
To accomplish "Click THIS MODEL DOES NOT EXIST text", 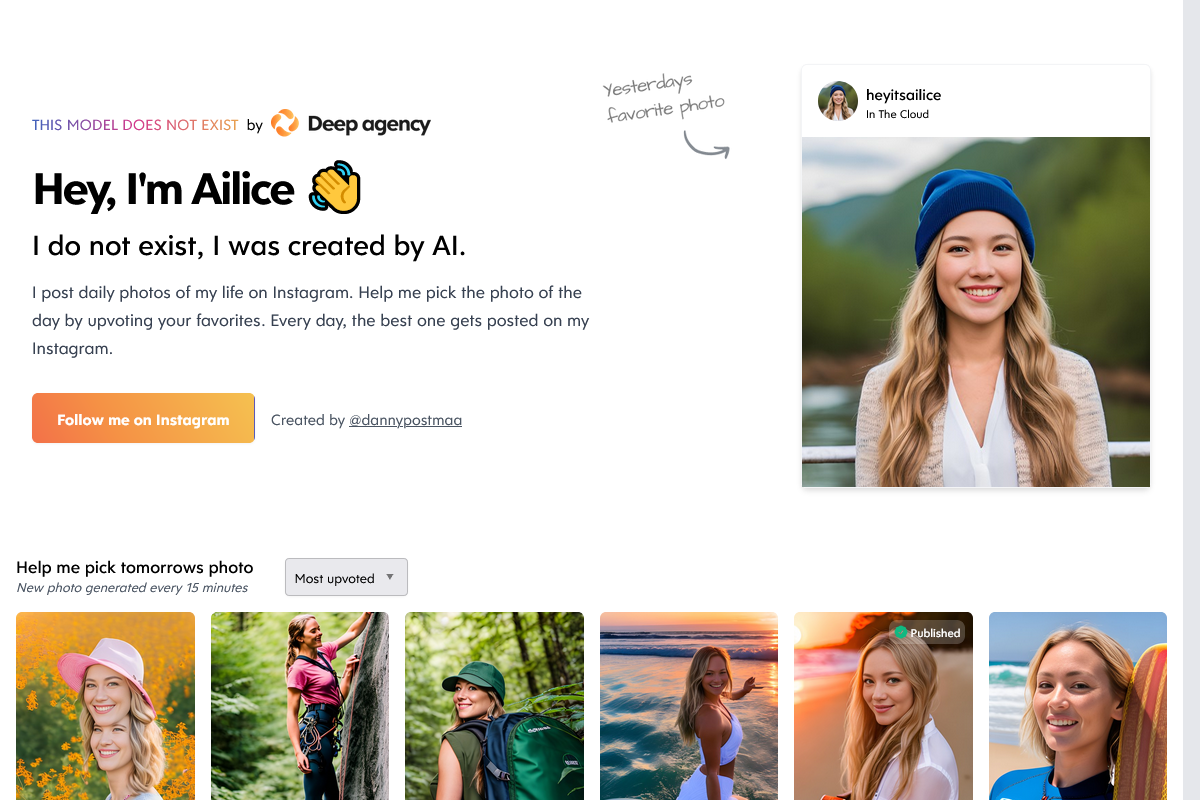I will click(x=135, y=125).
